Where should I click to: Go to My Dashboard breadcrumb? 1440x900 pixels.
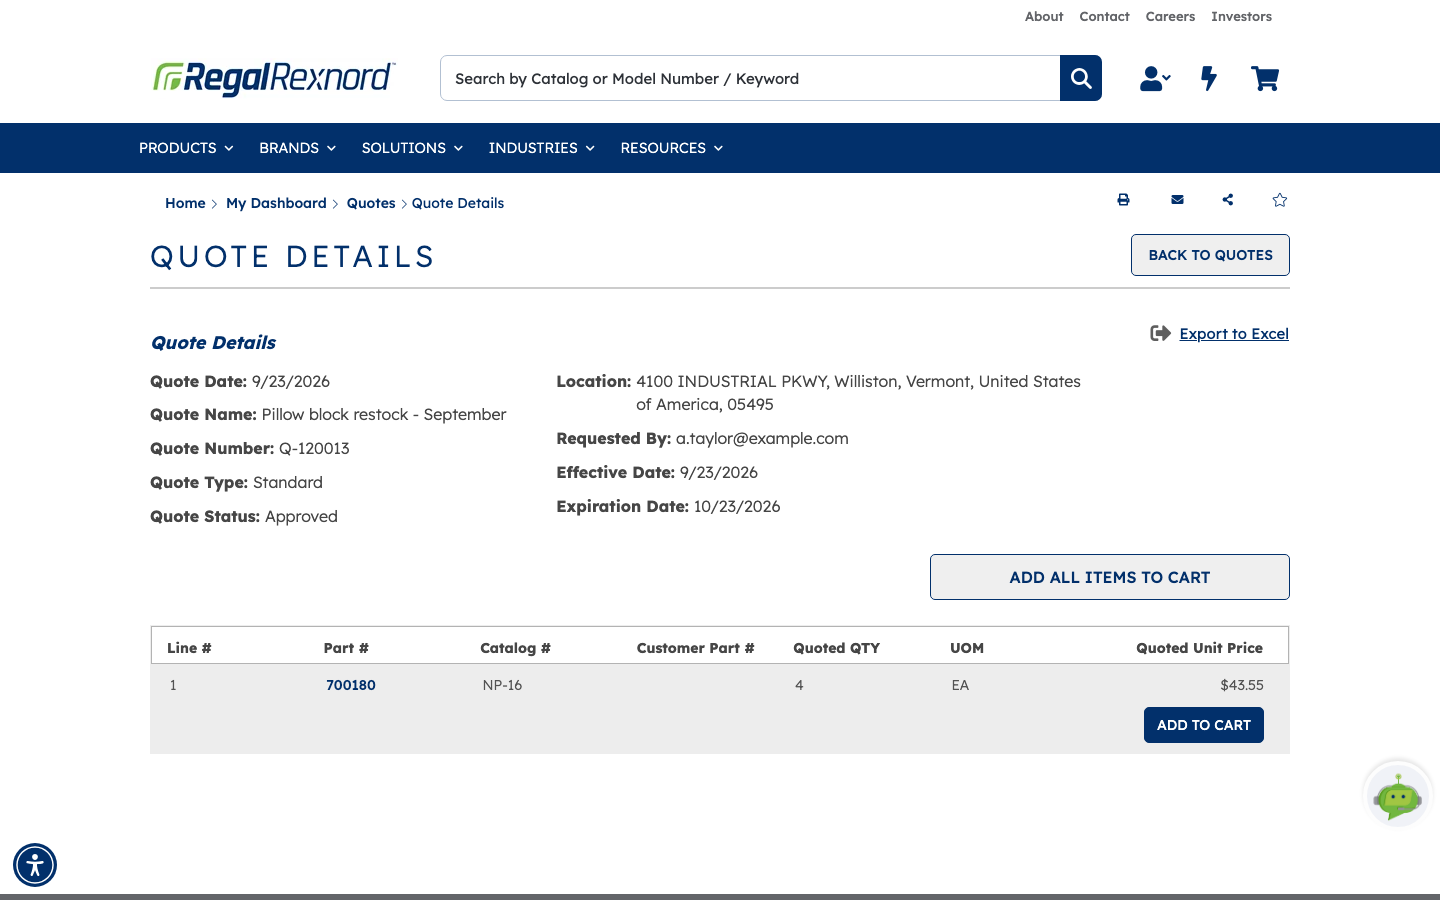(276, 203)
